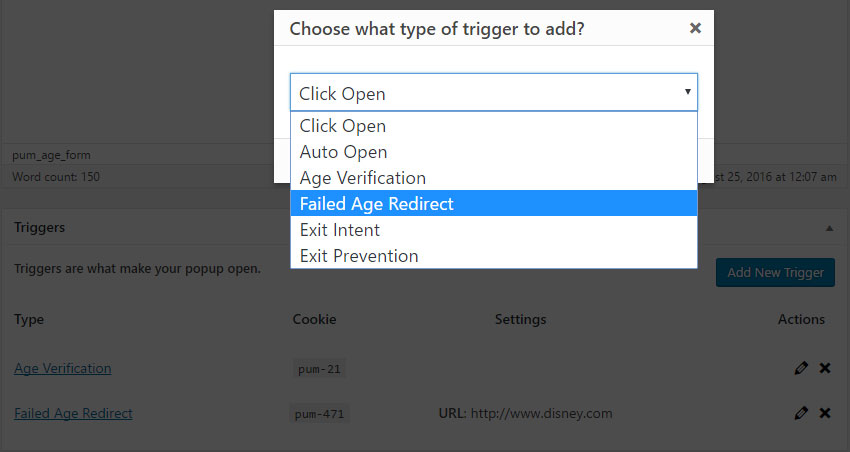The image size is (850, 452).
Task: Open the trigger type dropdown arrow
Action: tap(687, 92)
